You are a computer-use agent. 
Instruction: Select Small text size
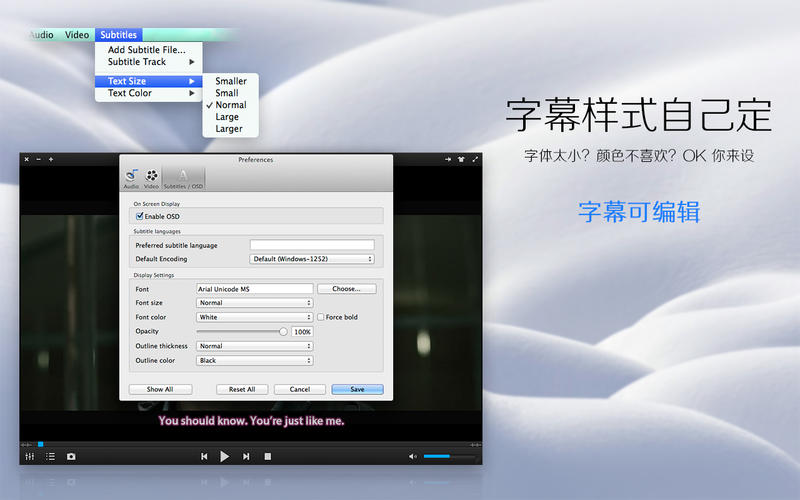[231, 93]
